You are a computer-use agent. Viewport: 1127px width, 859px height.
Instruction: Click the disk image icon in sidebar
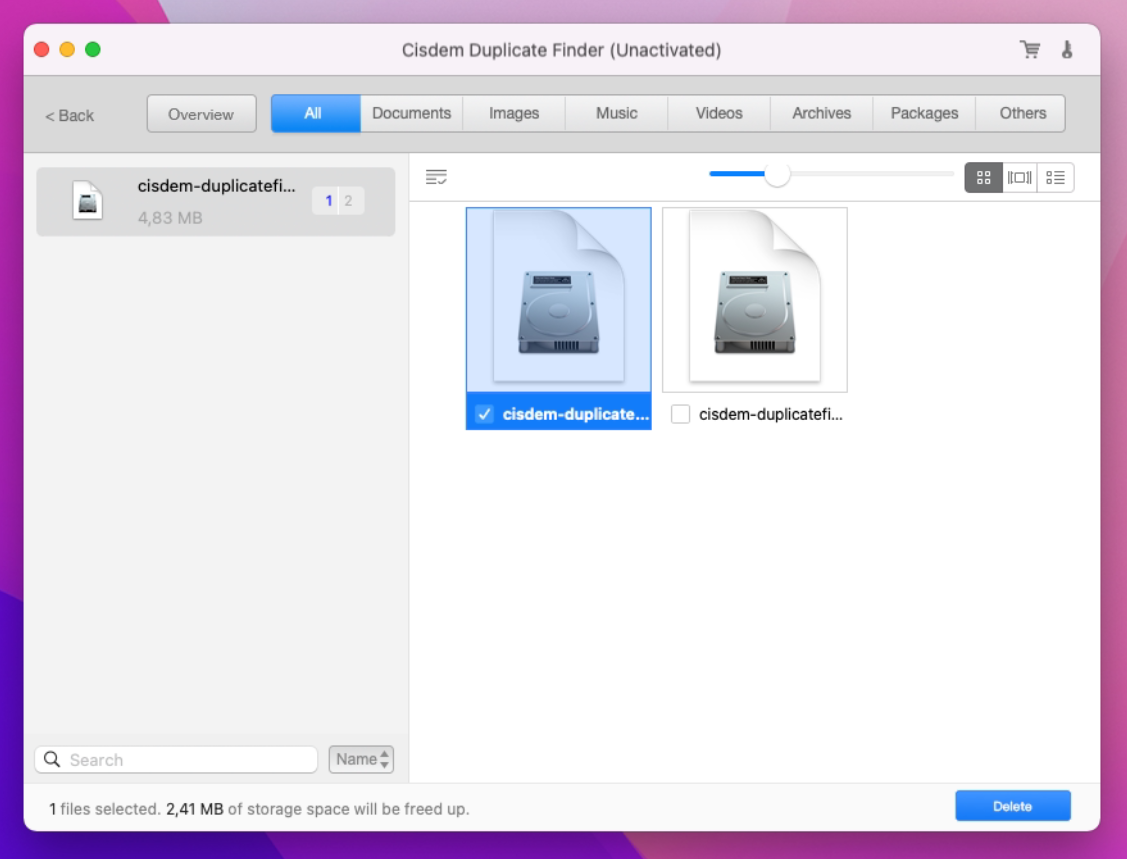87,201
